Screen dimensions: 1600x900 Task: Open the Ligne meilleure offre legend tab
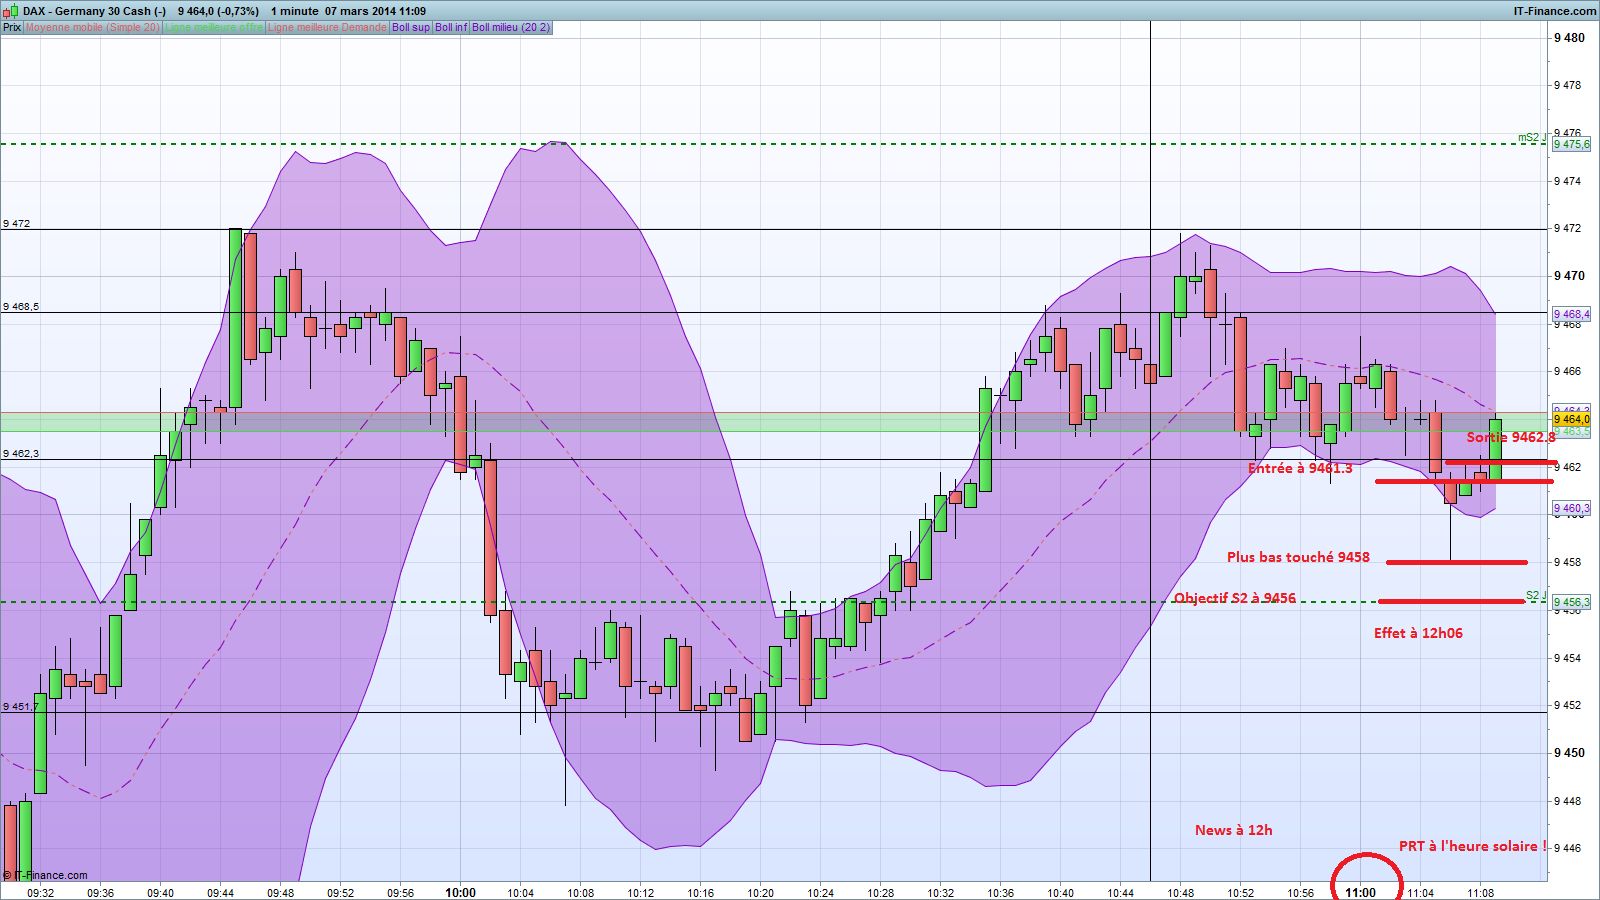214,28
